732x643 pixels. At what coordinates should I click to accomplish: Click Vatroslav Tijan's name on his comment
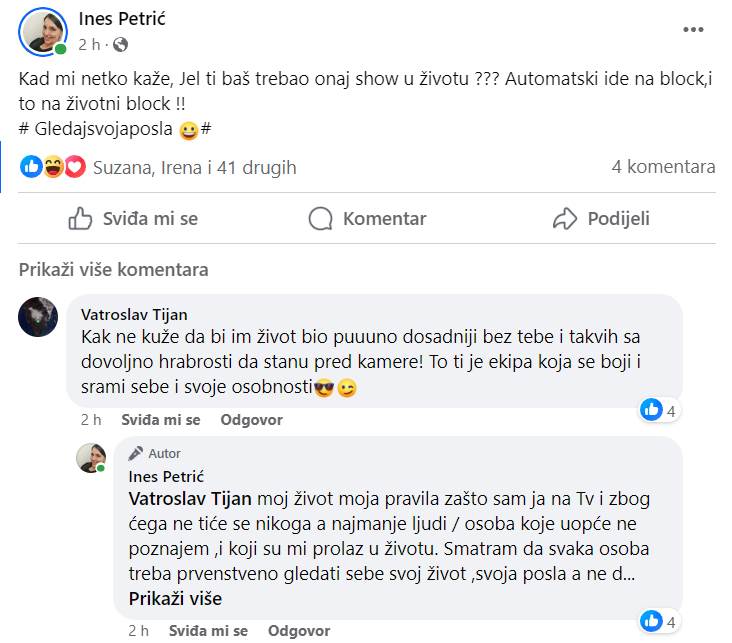point(133,314)
